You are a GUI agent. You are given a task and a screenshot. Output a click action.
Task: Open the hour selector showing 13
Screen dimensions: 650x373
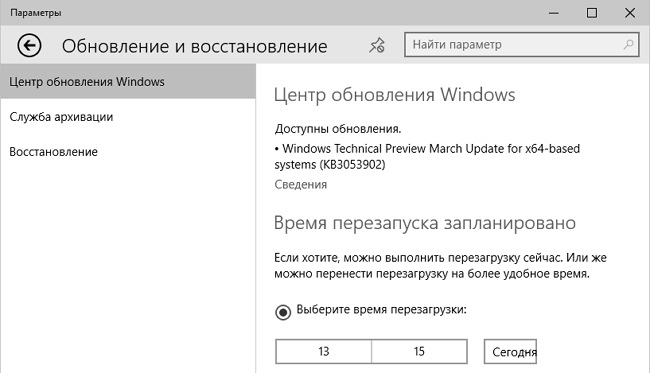tap(323, 351)
